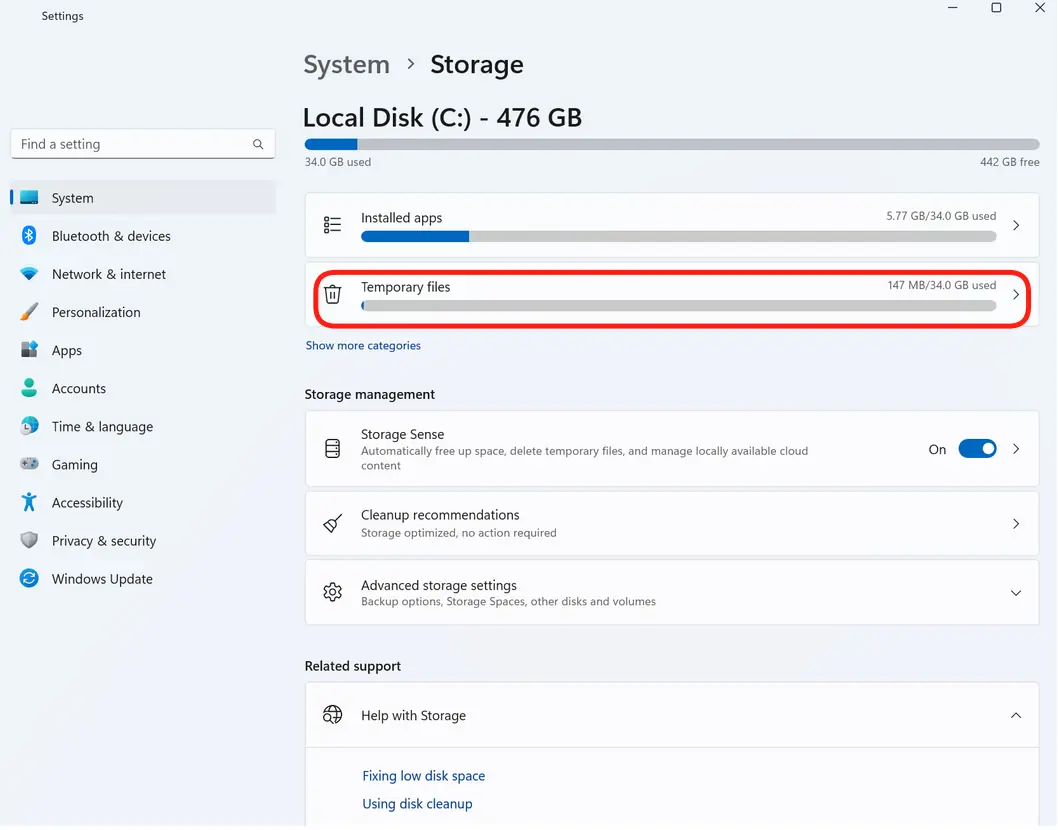Click the Accounts person icon
The height and width of the screenshot is (830, 1058).
tap(29, 388)
